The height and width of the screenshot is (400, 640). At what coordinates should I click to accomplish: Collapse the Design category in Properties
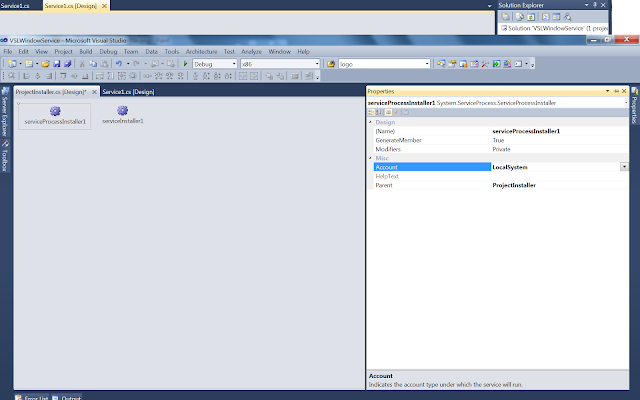tap(370, 122)
